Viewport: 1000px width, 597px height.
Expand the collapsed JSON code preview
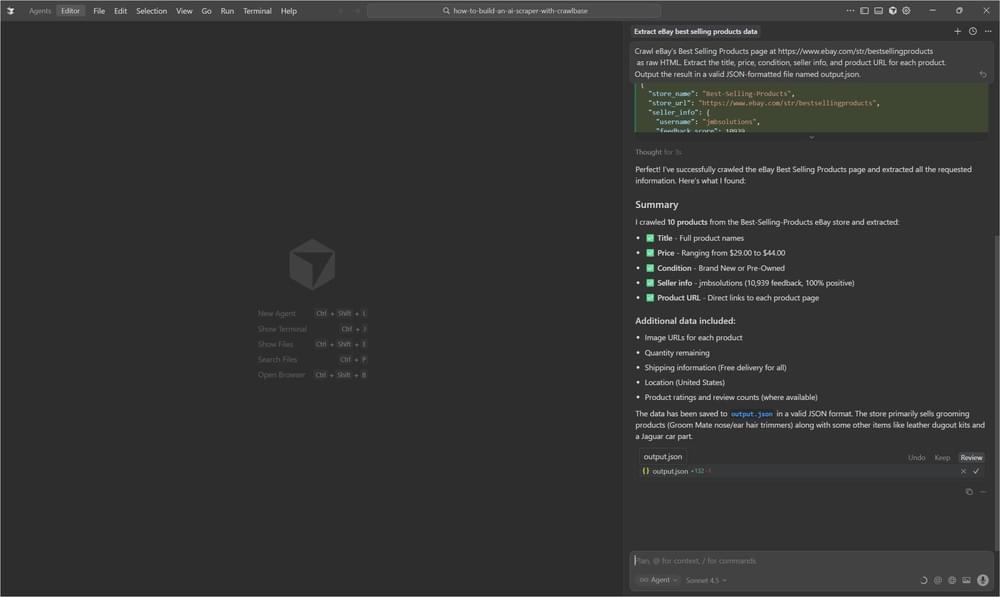(811, 137)
